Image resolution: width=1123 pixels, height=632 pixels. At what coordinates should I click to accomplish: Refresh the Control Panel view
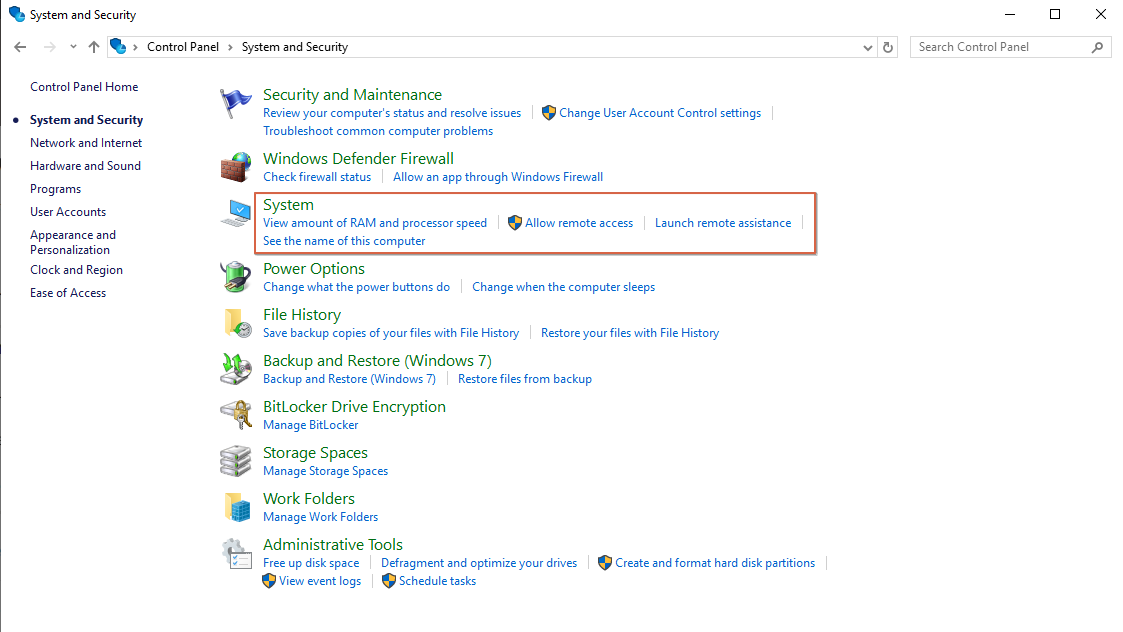pyautogui.click(x=888, y=47)
